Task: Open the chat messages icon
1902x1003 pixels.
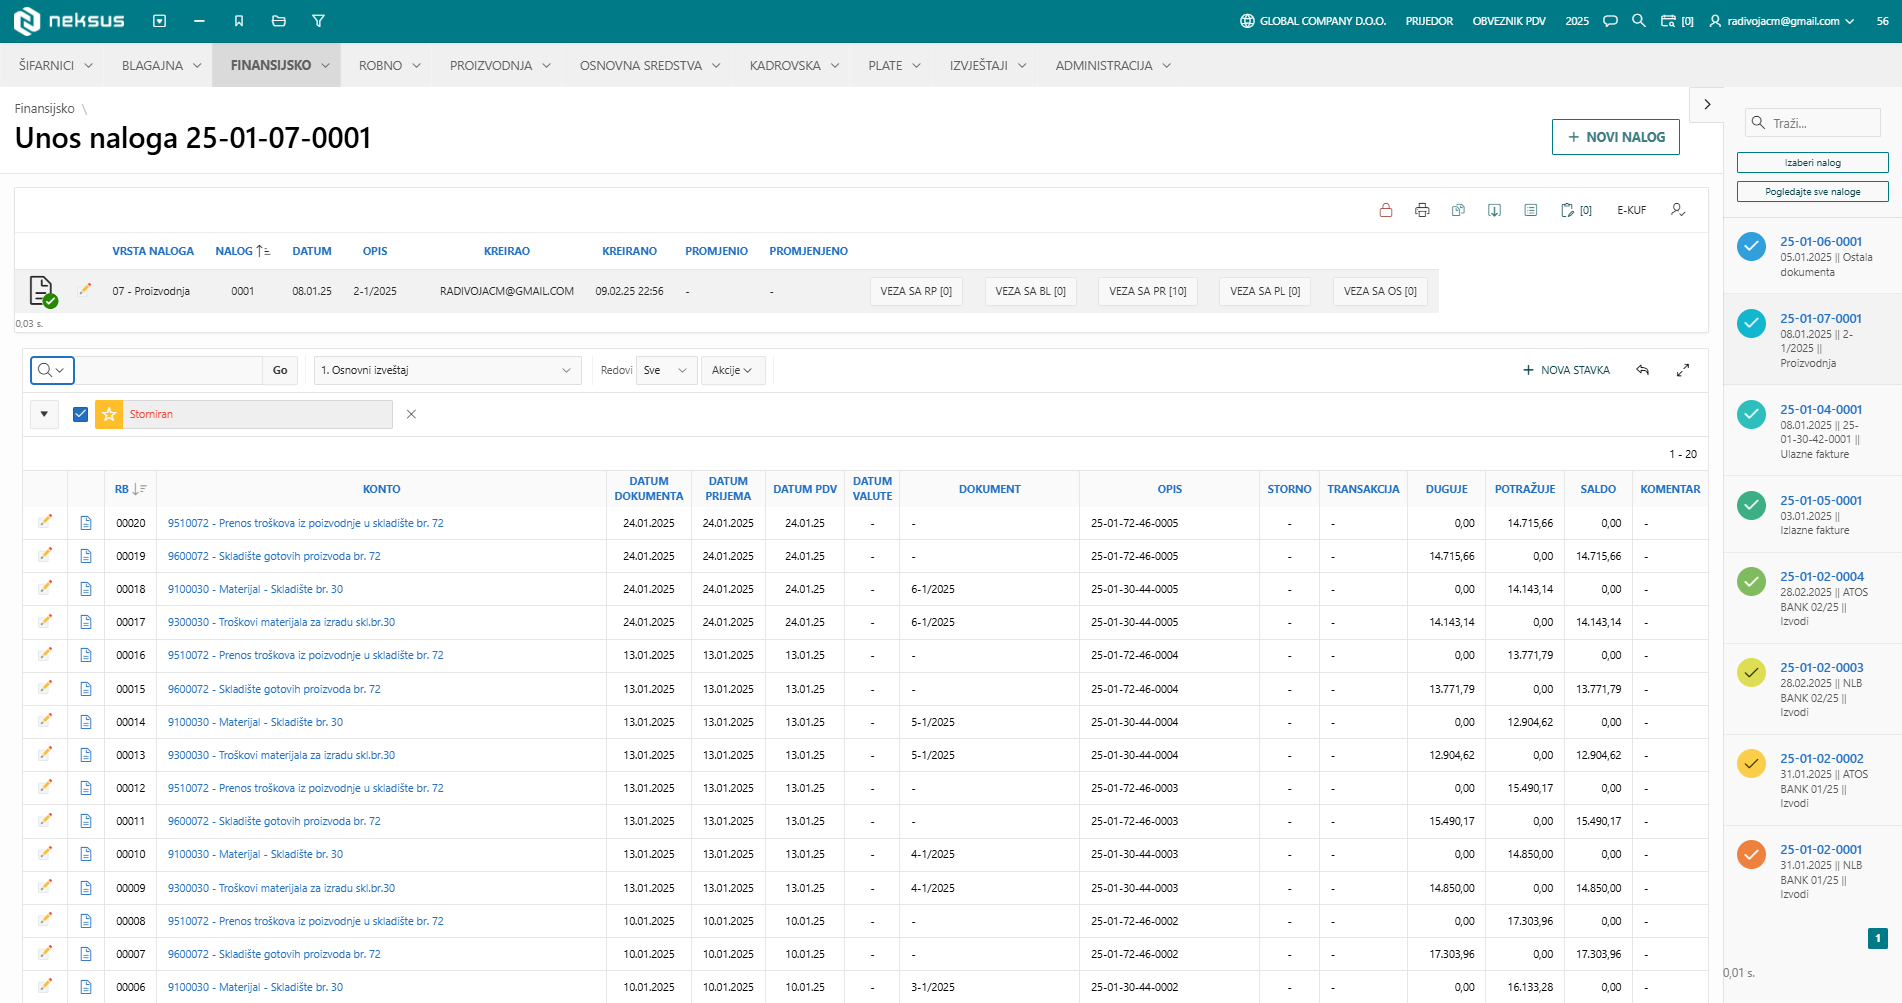Action: coord(1610,21)
